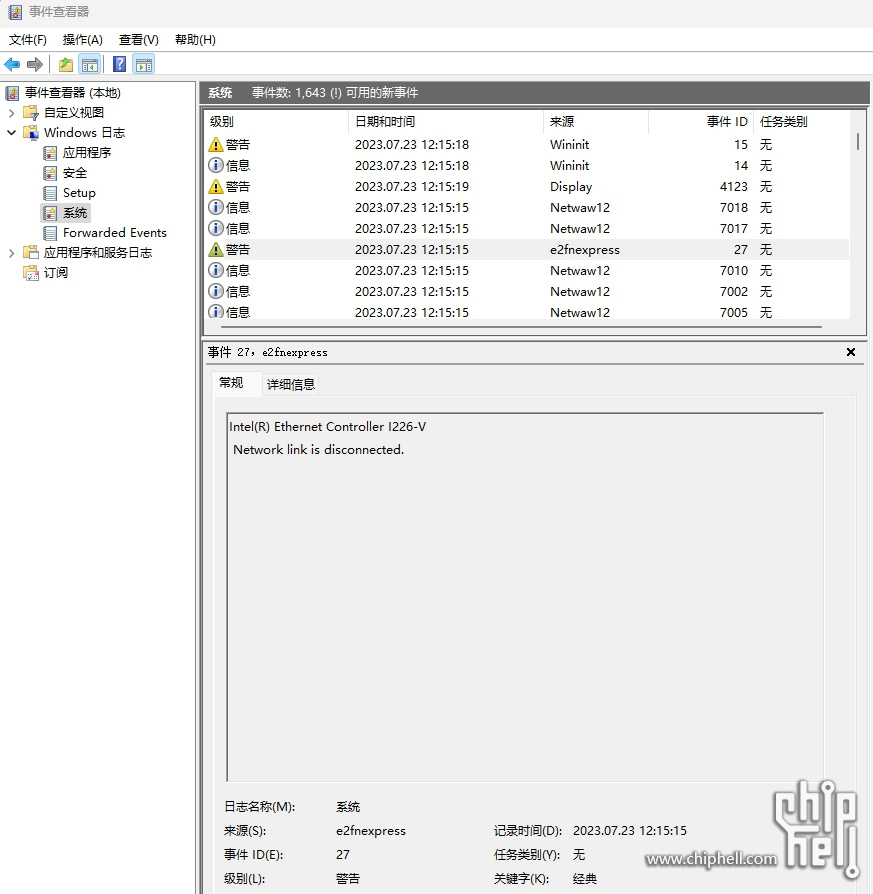Select the Netwaw12 event 7017 row
The height and width of the screenshot is (894, 873).
click(x=527, y=229)
